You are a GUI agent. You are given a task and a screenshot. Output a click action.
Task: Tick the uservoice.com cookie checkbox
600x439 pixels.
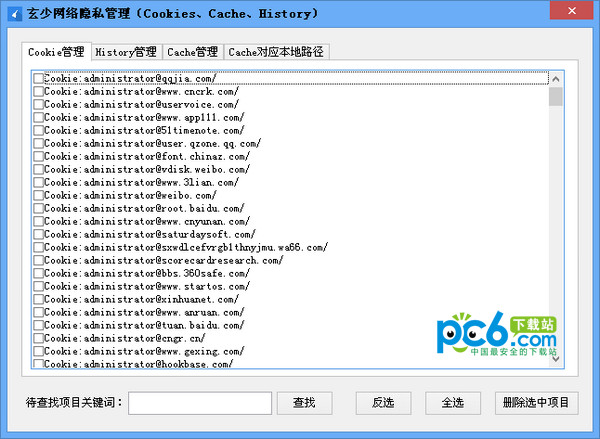[x=38, y=104]
